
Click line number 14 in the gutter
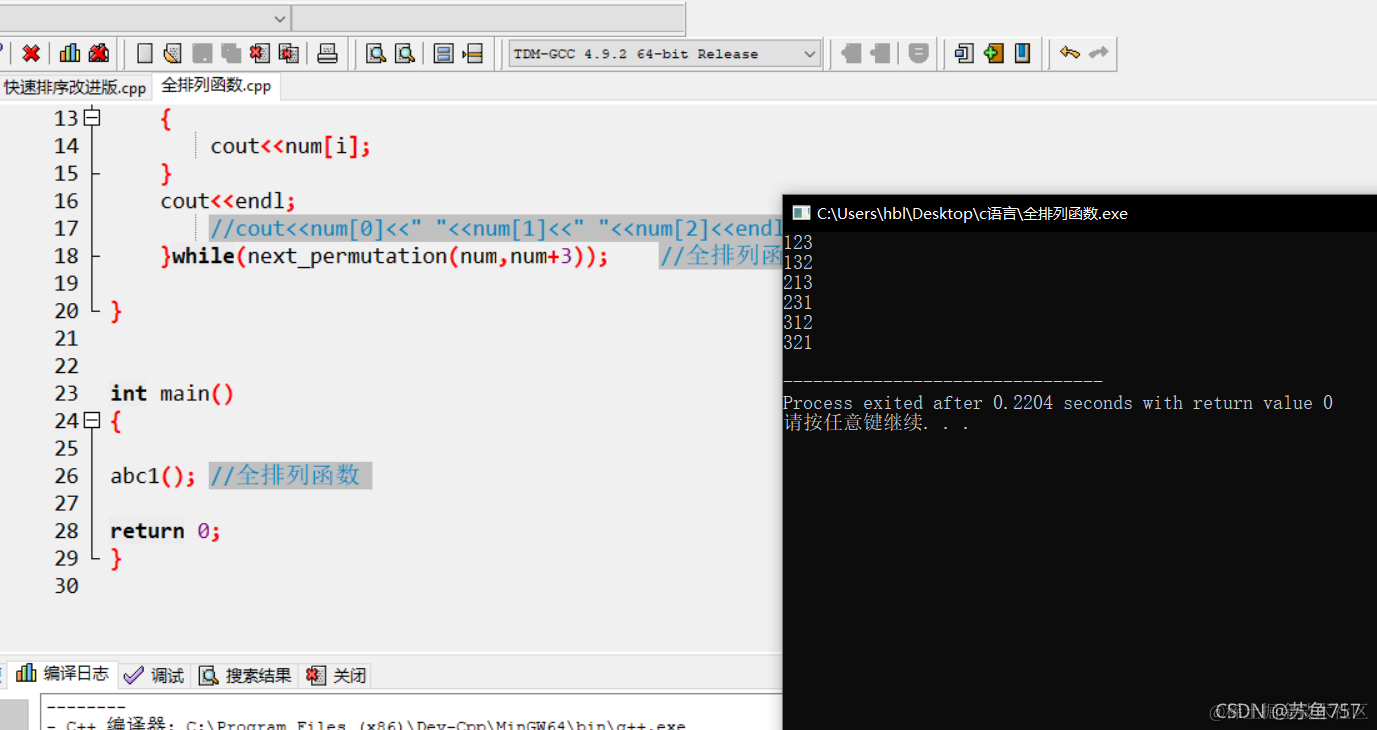66,146
